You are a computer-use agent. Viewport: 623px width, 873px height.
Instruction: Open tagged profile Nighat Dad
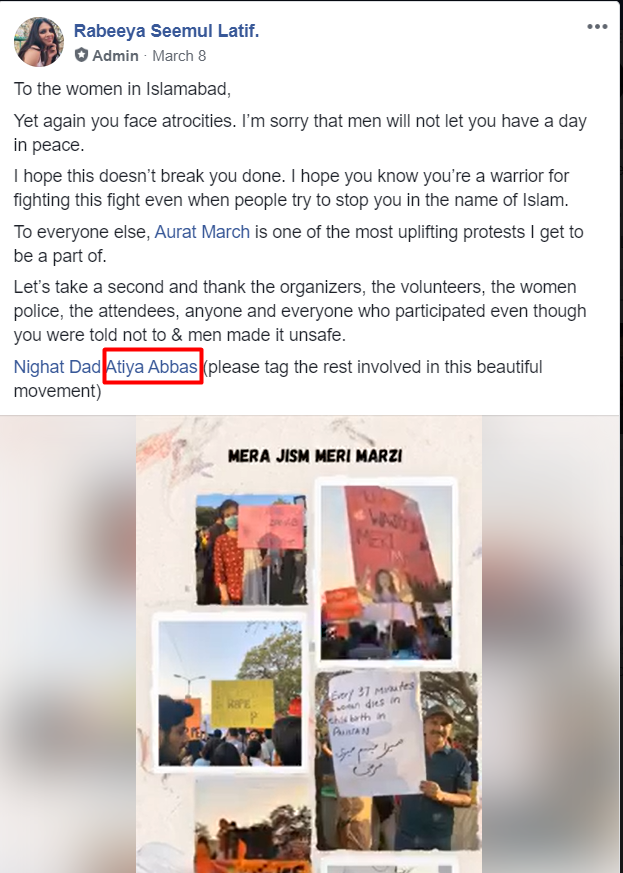(57, 367)
